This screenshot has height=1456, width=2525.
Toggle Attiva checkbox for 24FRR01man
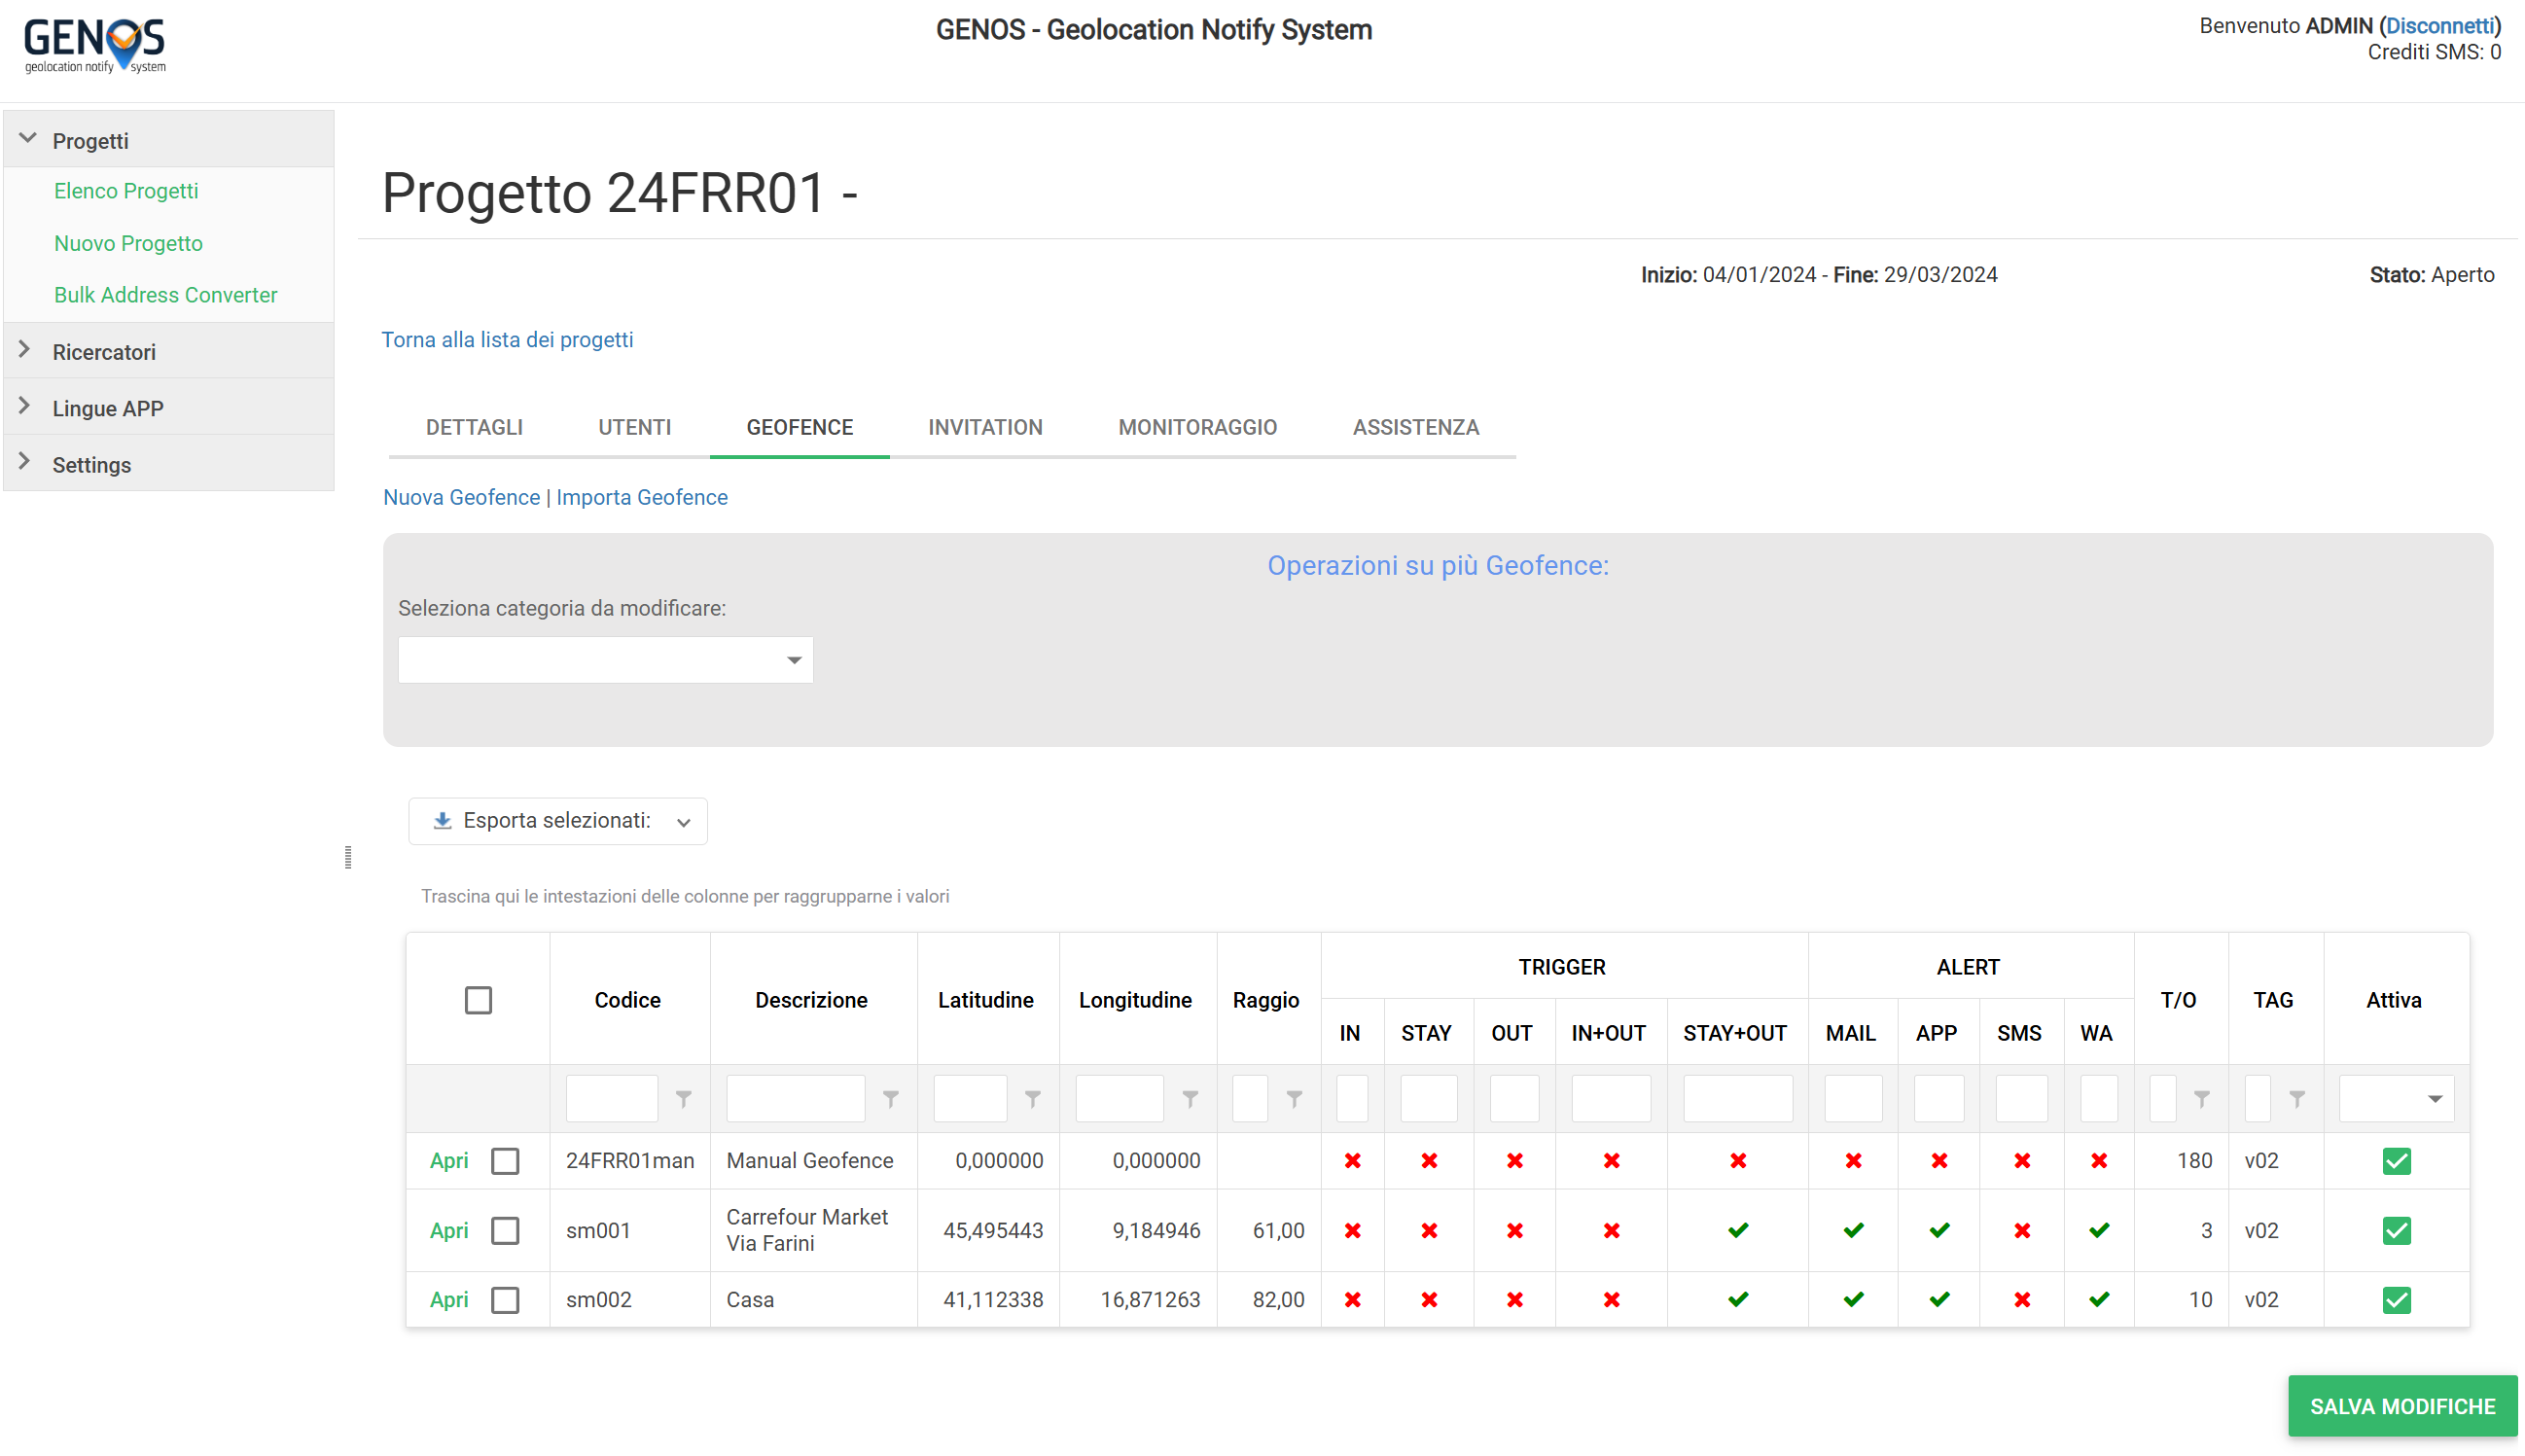2396,1160
